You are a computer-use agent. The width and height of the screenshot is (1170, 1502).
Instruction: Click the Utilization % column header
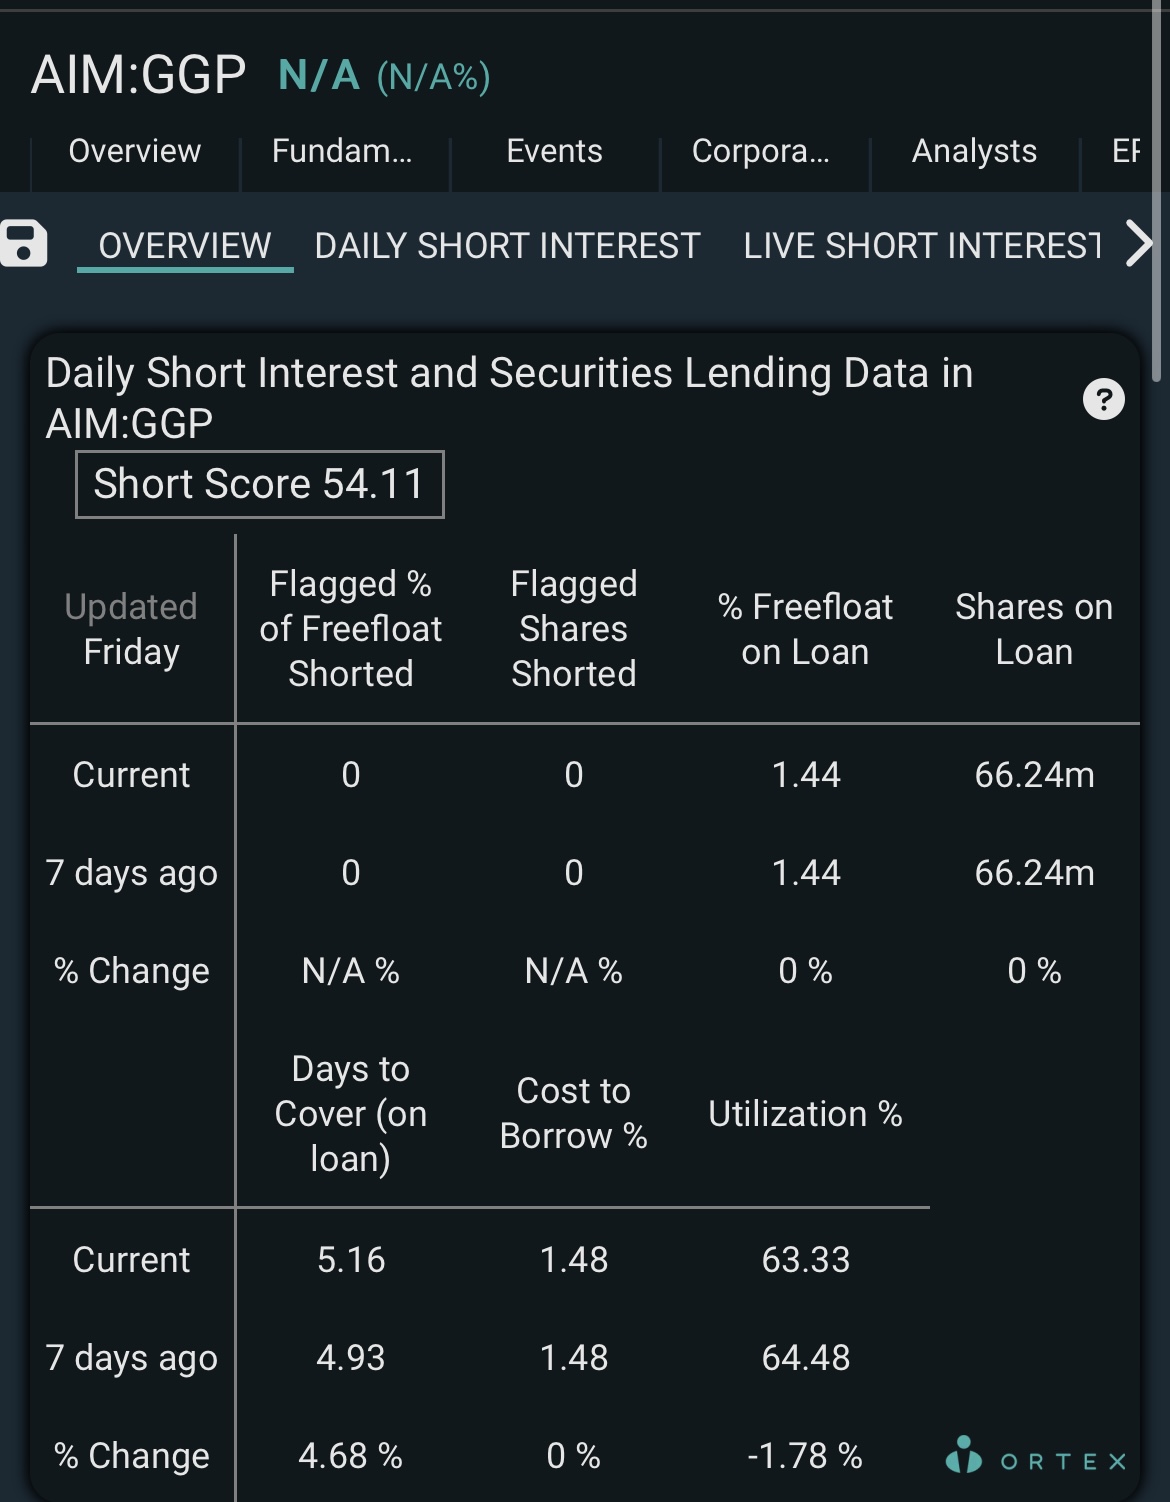(x=805, y=1114)
